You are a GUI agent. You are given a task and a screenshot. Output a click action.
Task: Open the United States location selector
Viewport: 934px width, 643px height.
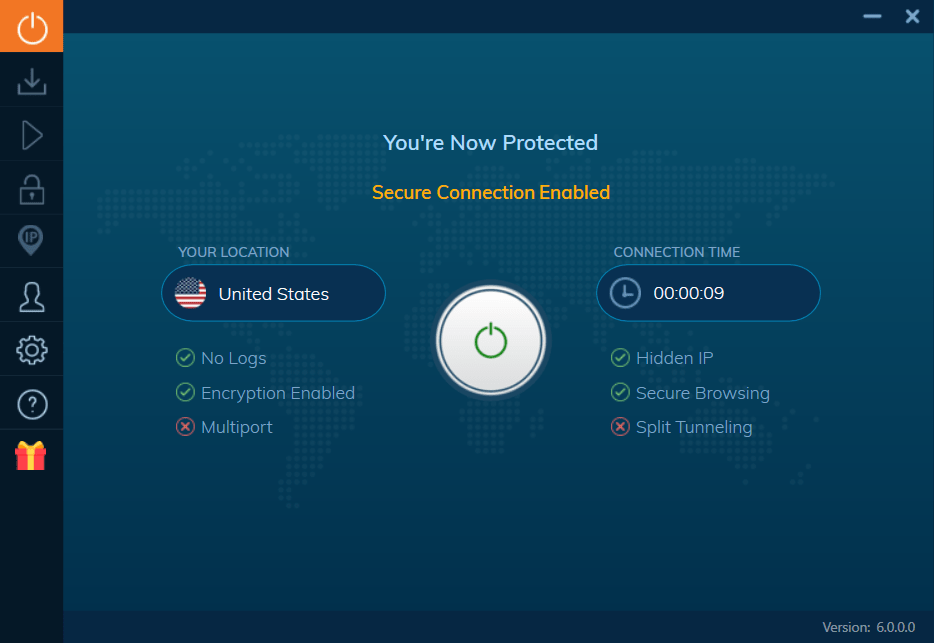273,292
